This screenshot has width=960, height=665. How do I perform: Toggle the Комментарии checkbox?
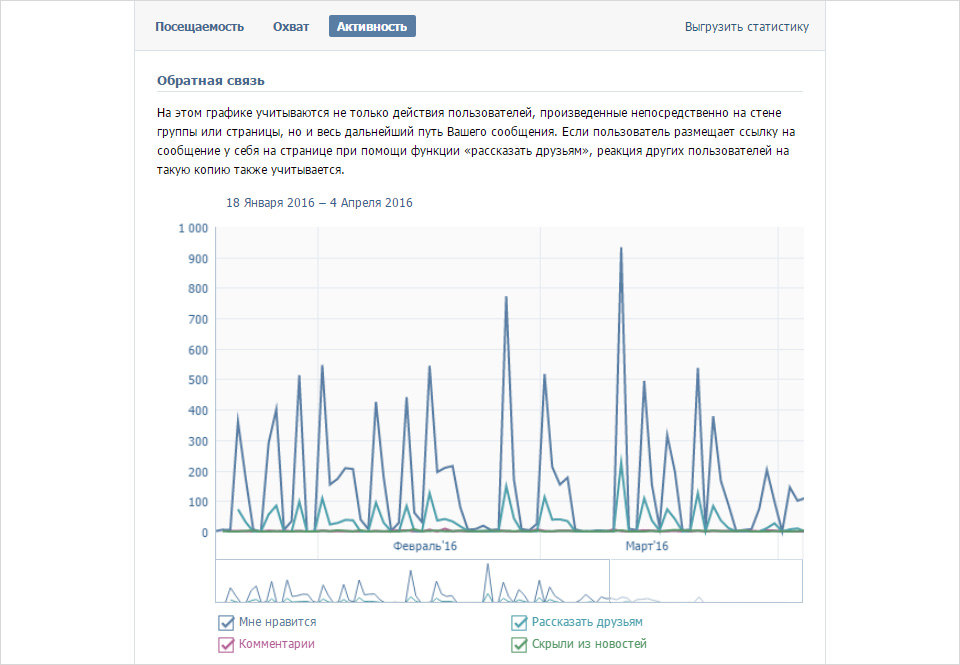[x=226, y=645]
